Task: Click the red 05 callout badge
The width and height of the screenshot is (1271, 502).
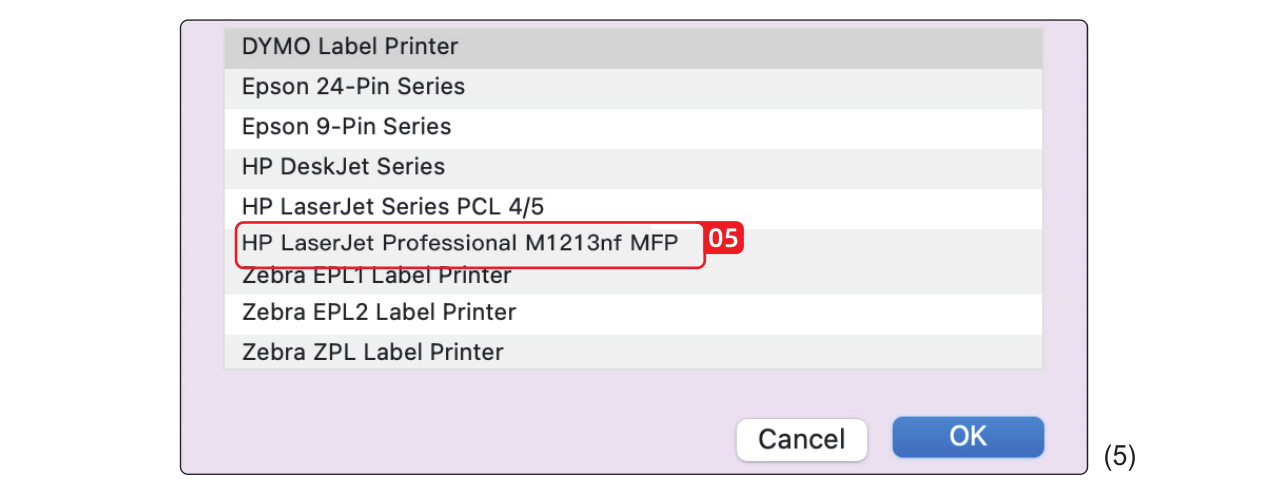Action: 727,240
